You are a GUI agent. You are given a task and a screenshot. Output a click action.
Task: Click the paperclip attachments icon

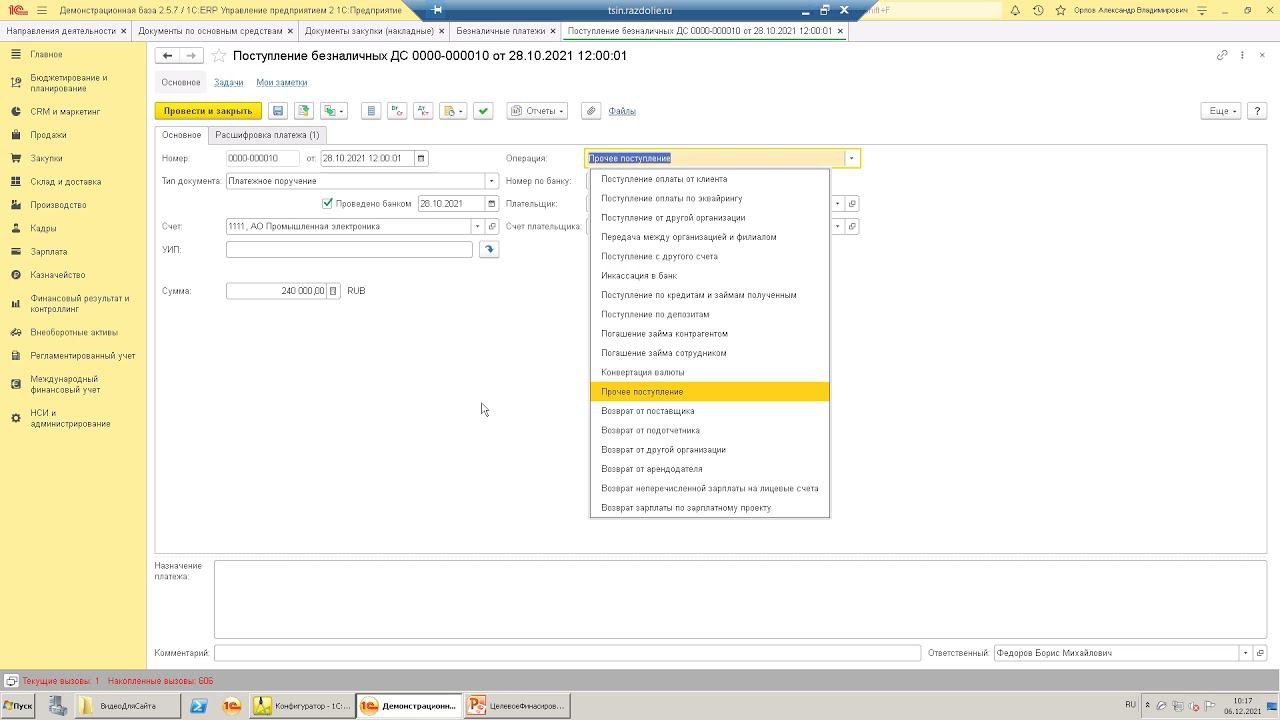(x=591, y=111)
